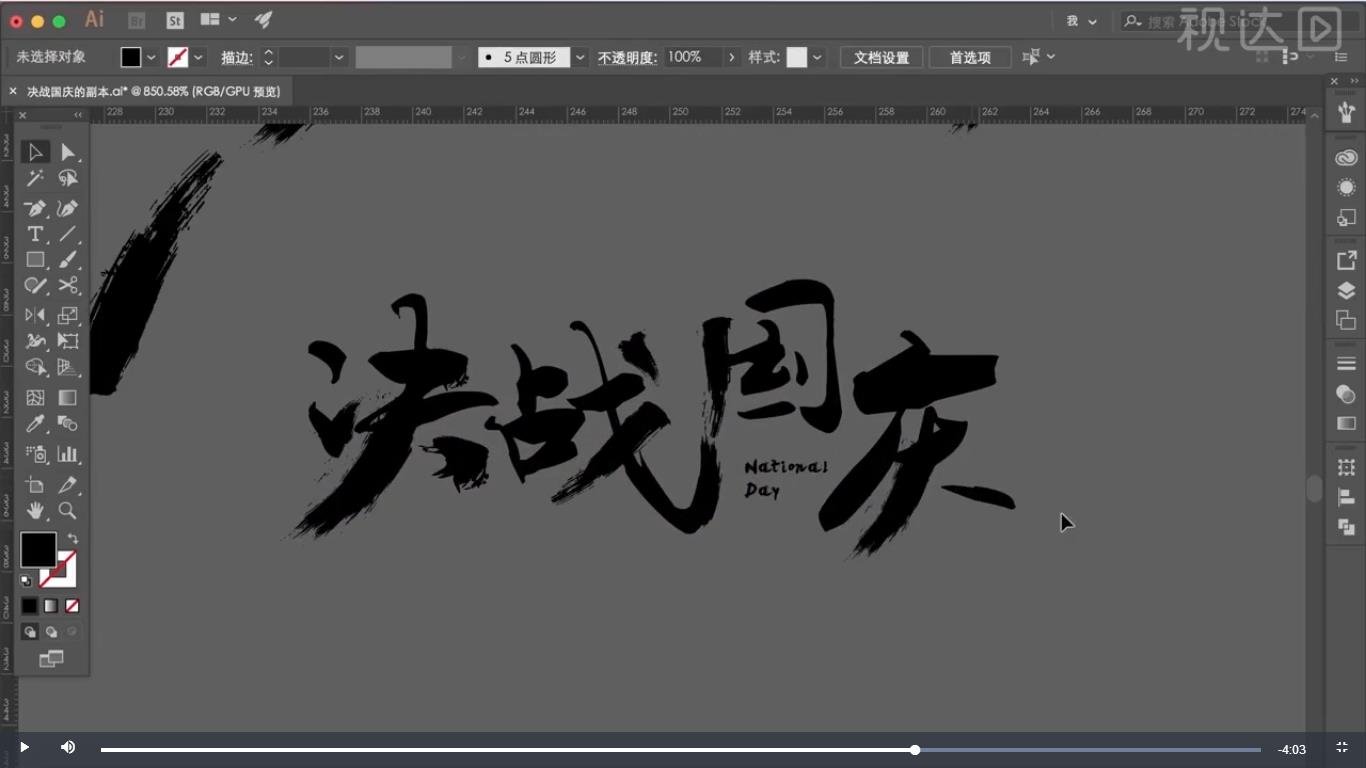
Task: Activate the Zoom tool
Action: click(67, 511)
